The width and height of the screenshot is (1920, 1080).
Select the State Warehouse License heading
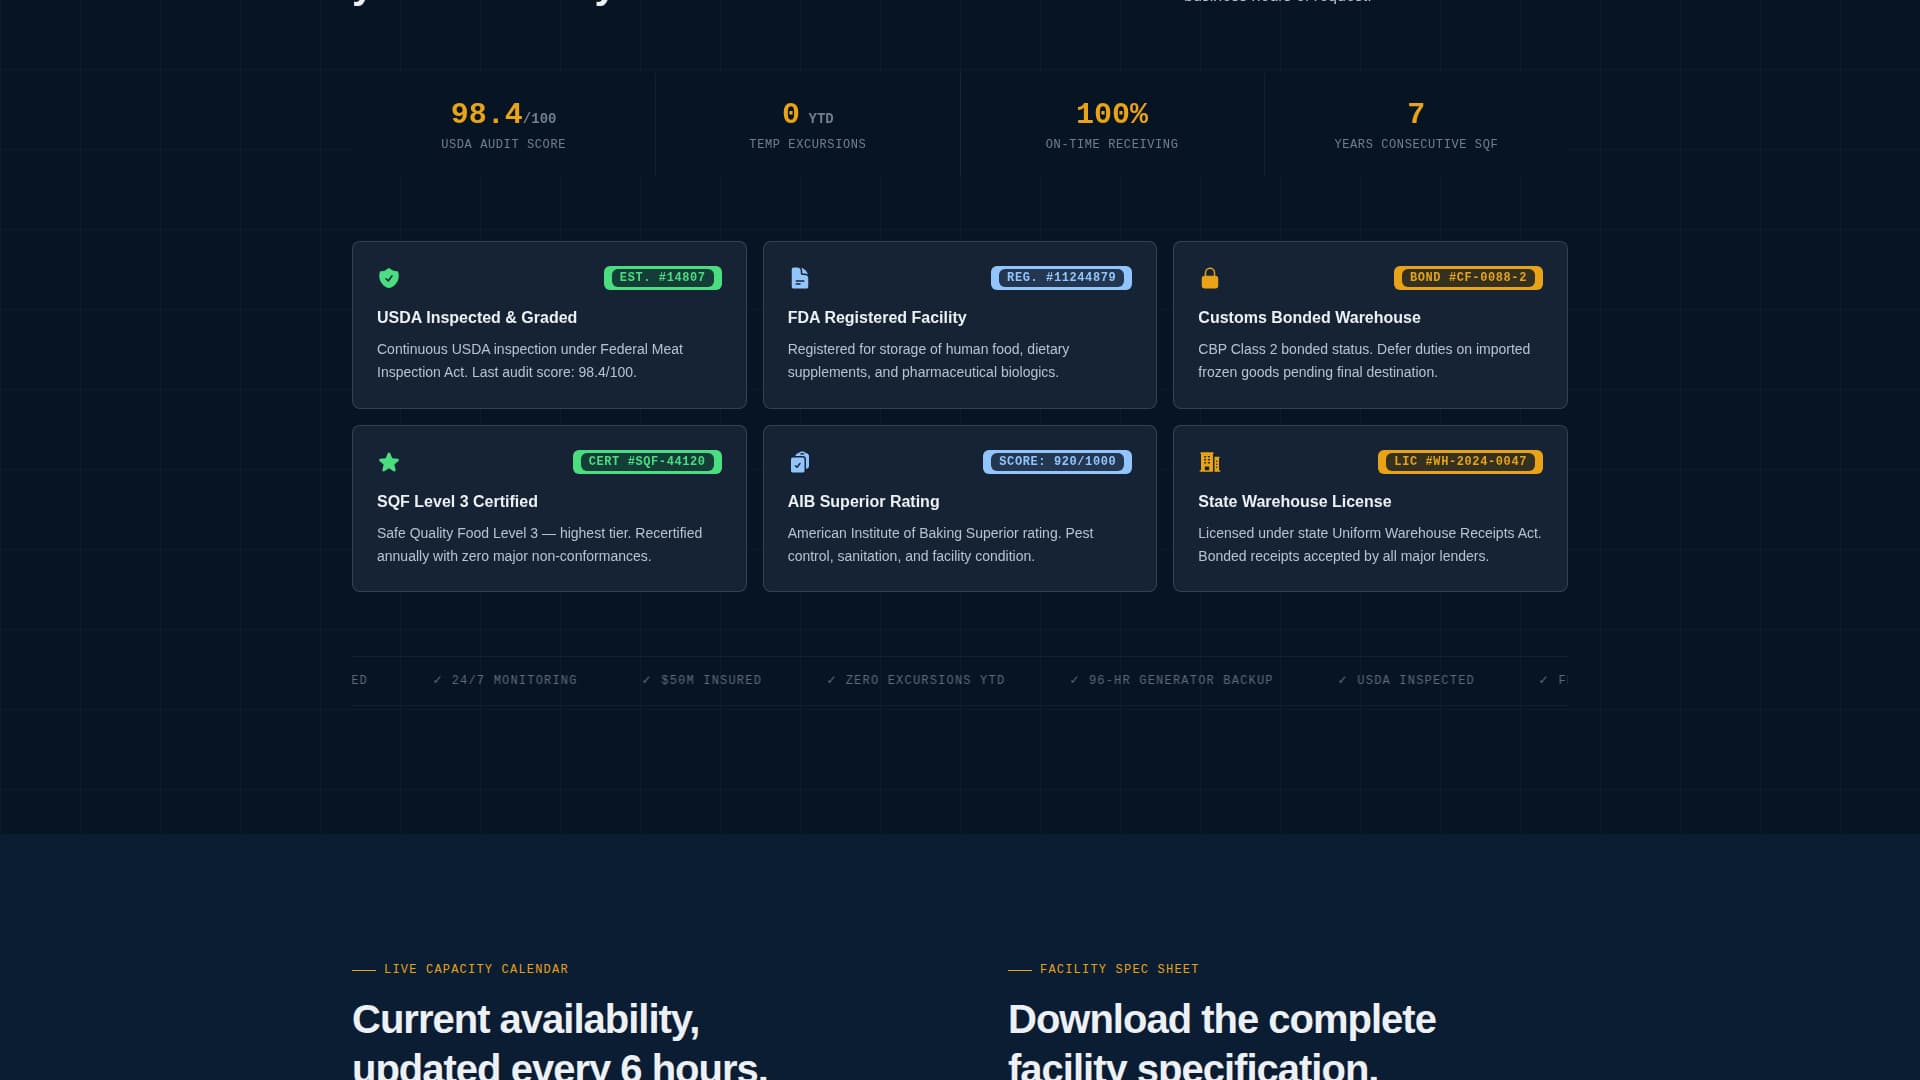[x=1294, y=502]
